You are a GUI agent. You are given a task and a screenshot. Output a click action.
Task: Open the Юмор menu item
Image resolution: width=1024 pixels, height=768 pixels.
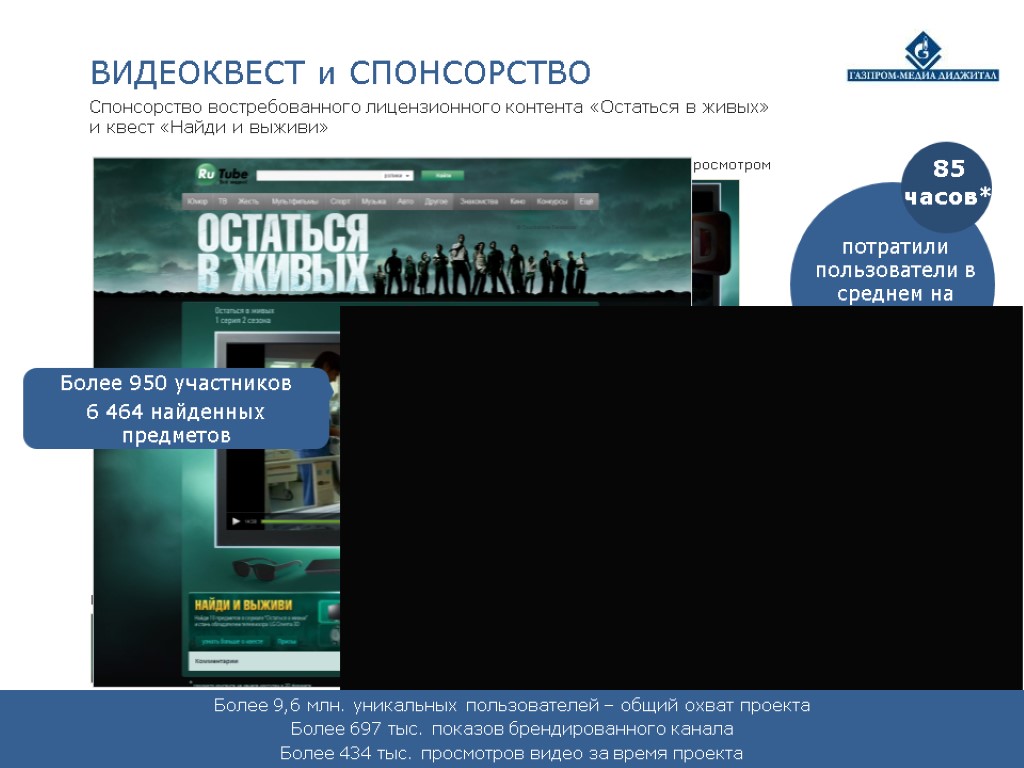pyautogui.click(x=197, y=201)
